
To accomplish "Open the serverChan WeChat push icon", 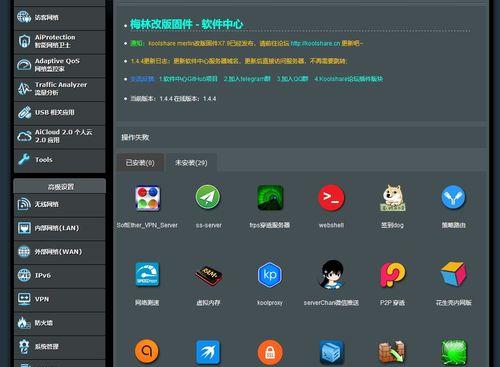I will [x=331, y=274].
